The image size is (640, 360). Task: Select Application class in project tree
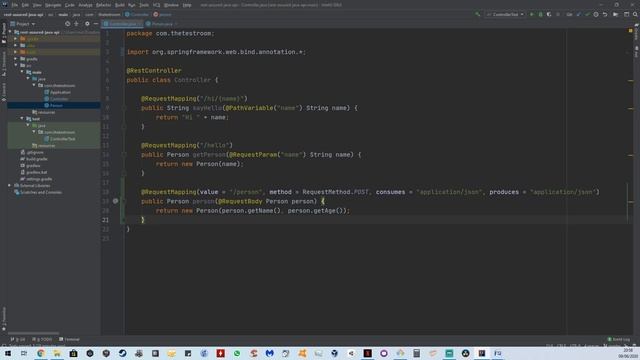(x=60, y=92)
